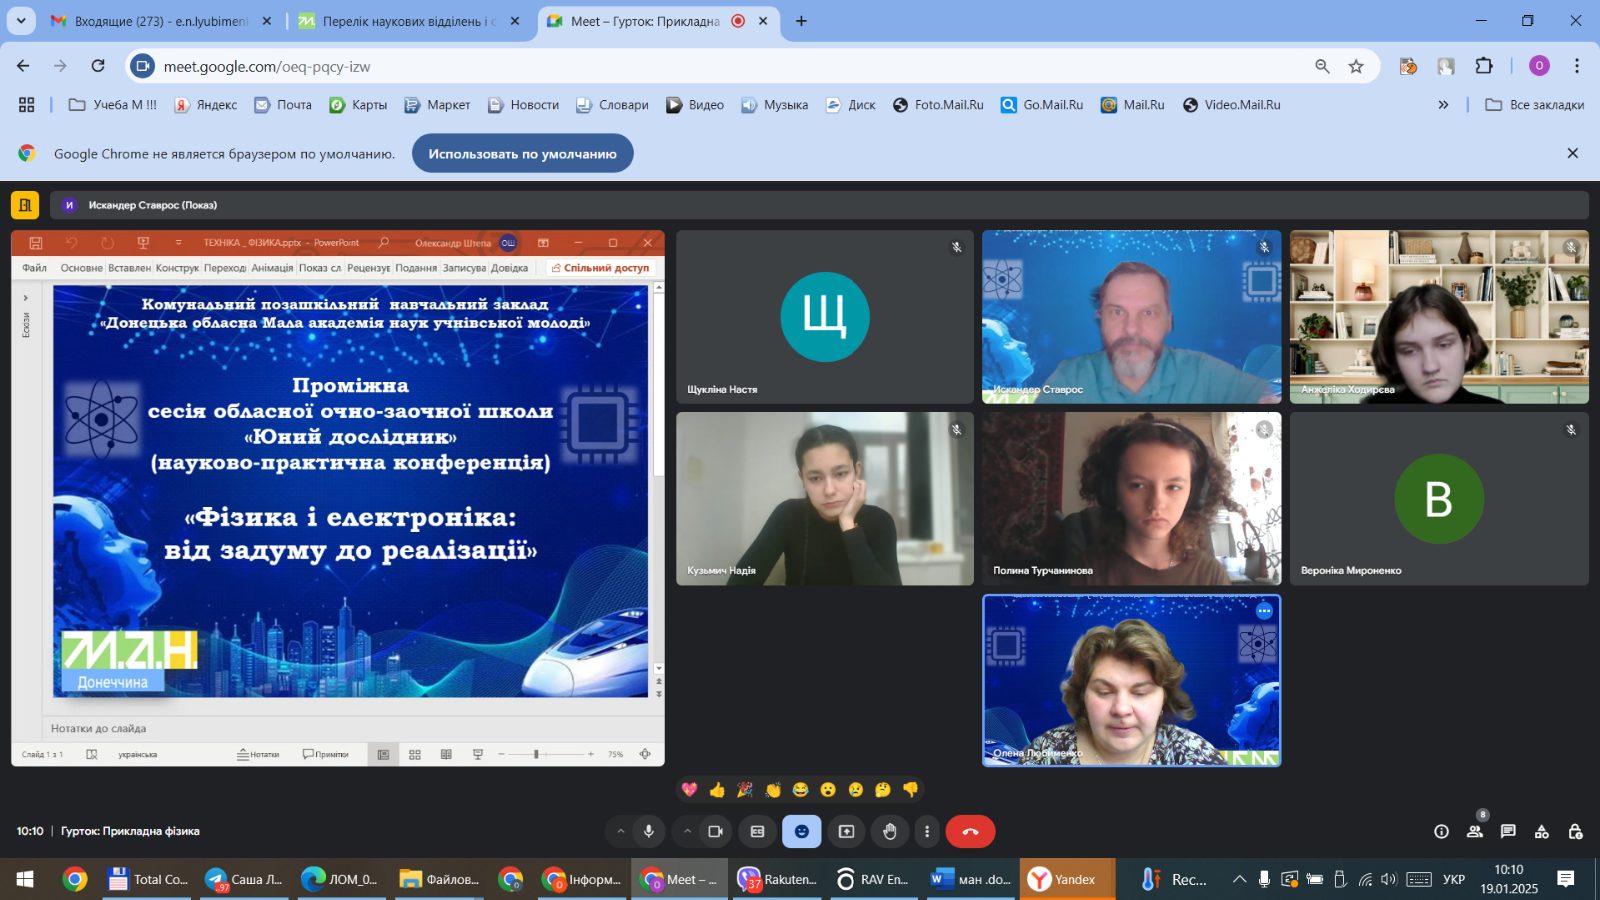Open audio settings chevron beside microphone
The height and width of the screenshot is (900, 1600).
(620, 831)
